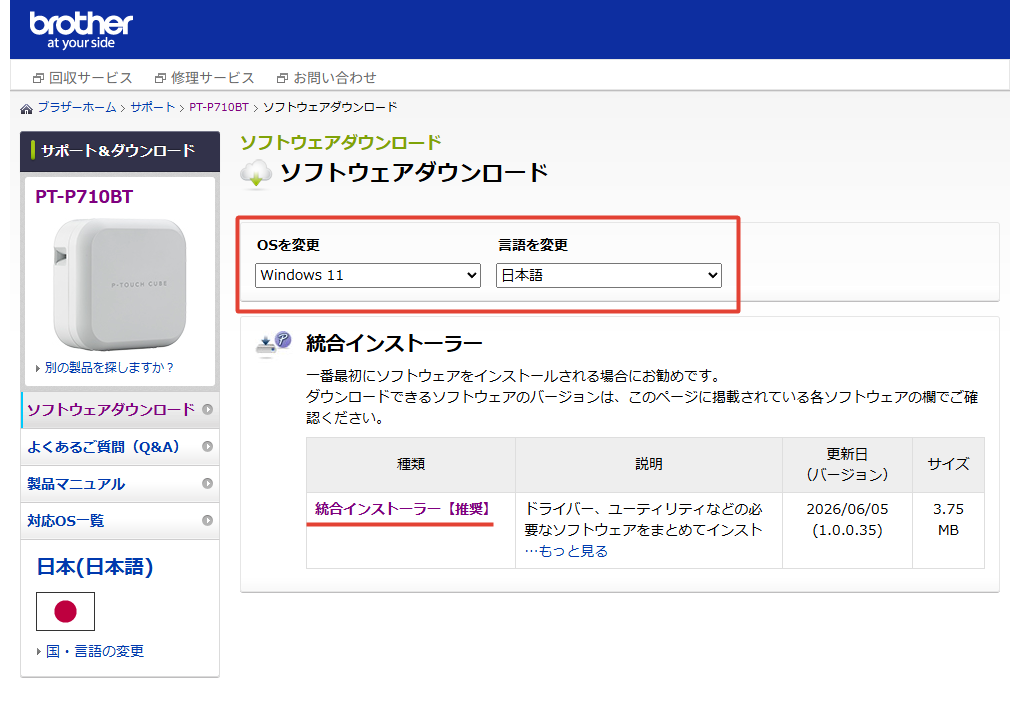The width and height of the screenshot is (1019, 704).
Task: Click the cloud download icon by the page heading
Action: 256,174
